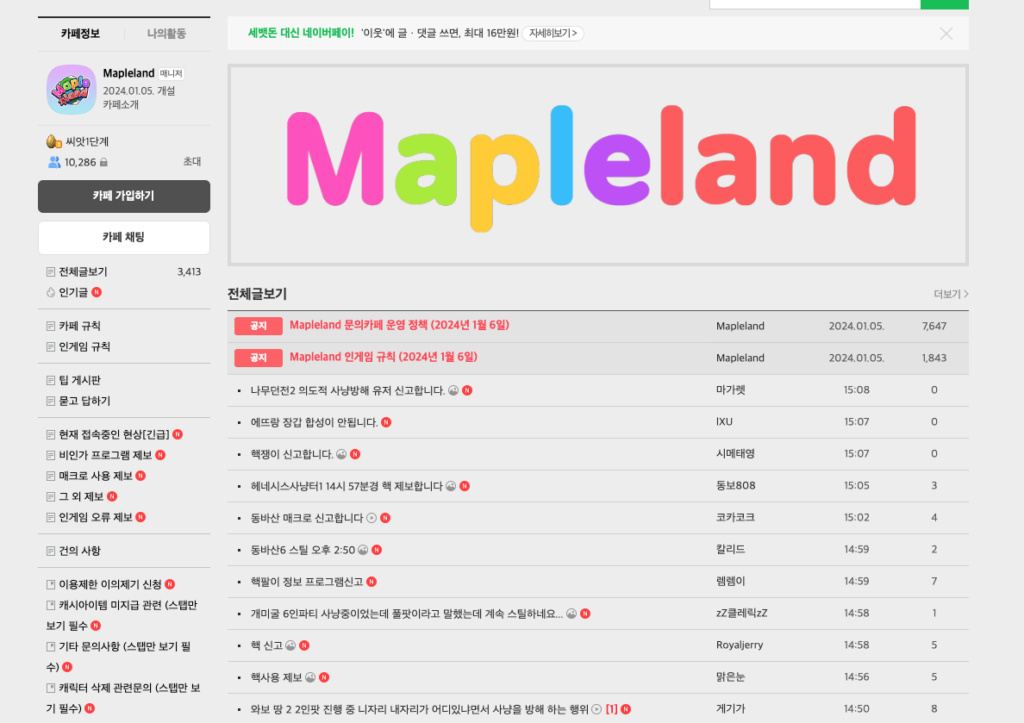Open post 핵팔이 정보 프로그램신고
This screenshot has height=723, width=1024.
tap(307, 582)
